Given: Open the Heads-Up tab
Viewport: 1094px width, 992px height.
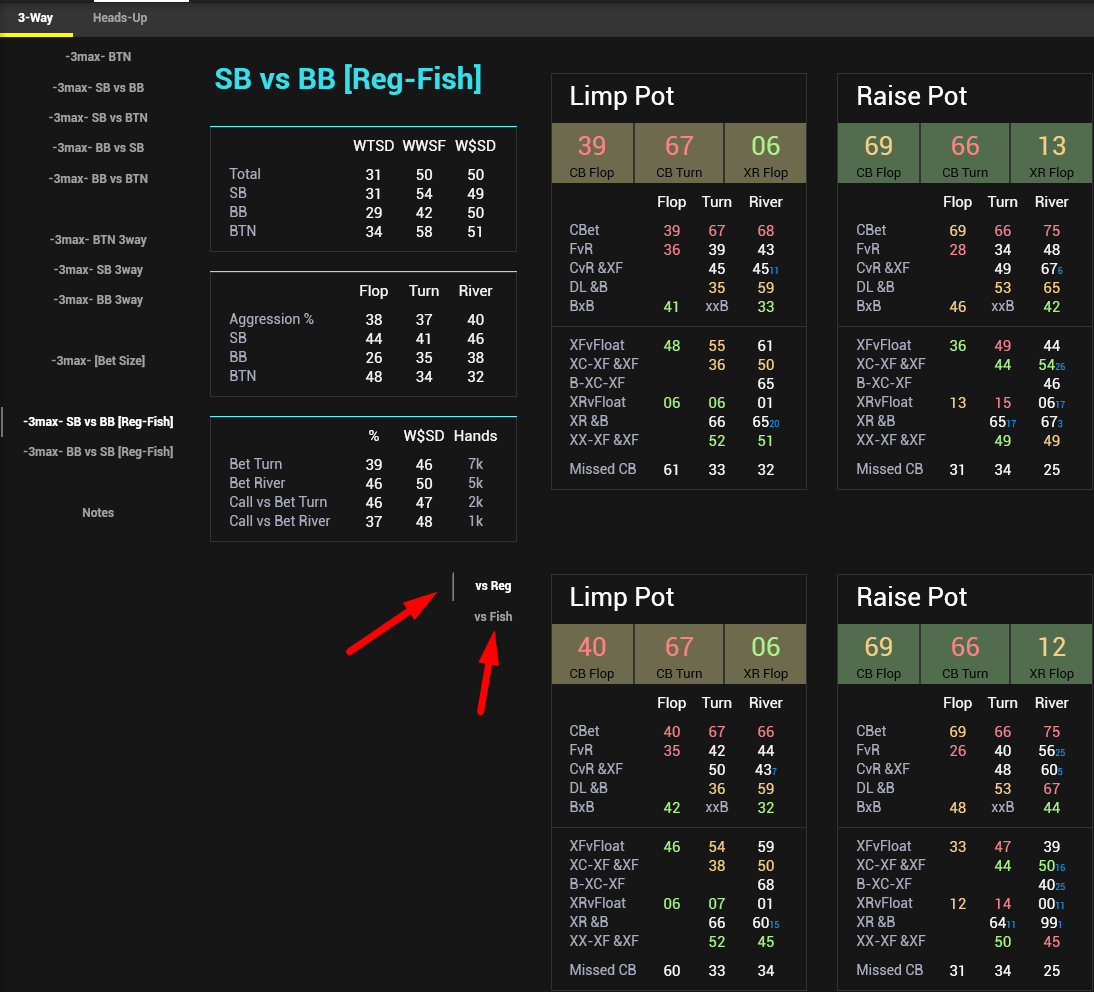Looking at the screenshot, I should [x=120, y=18].
